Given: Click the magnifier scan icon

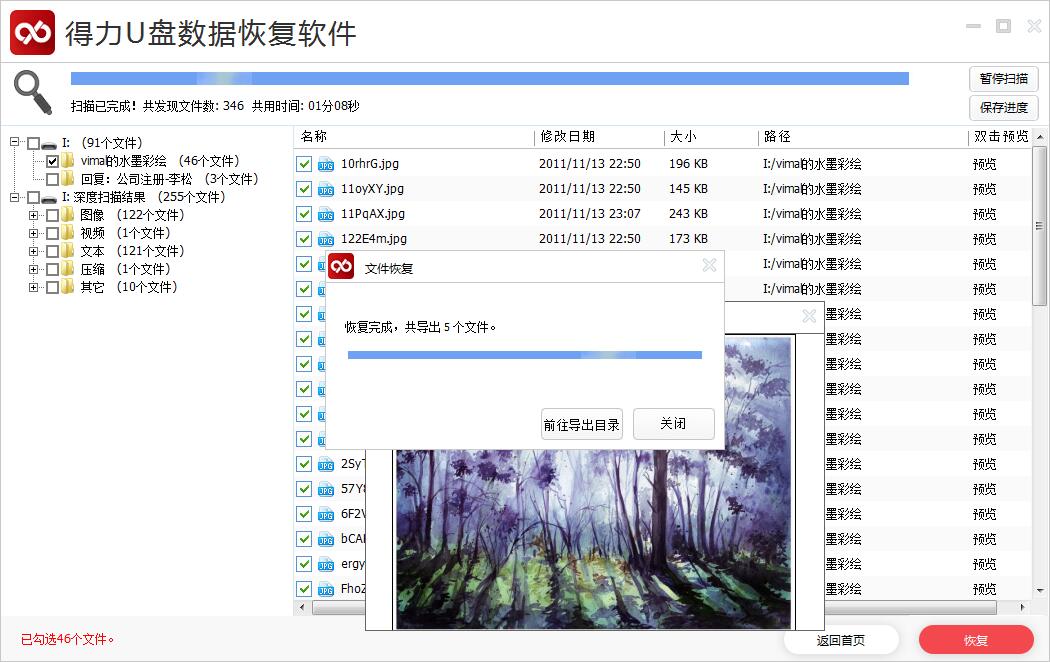Looking at the screenshot, I should tap(33, 92).
